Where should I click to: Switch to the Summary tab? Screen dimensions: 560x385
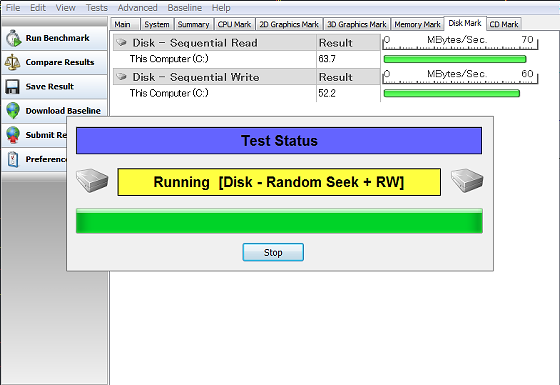[x=194, y=24]
